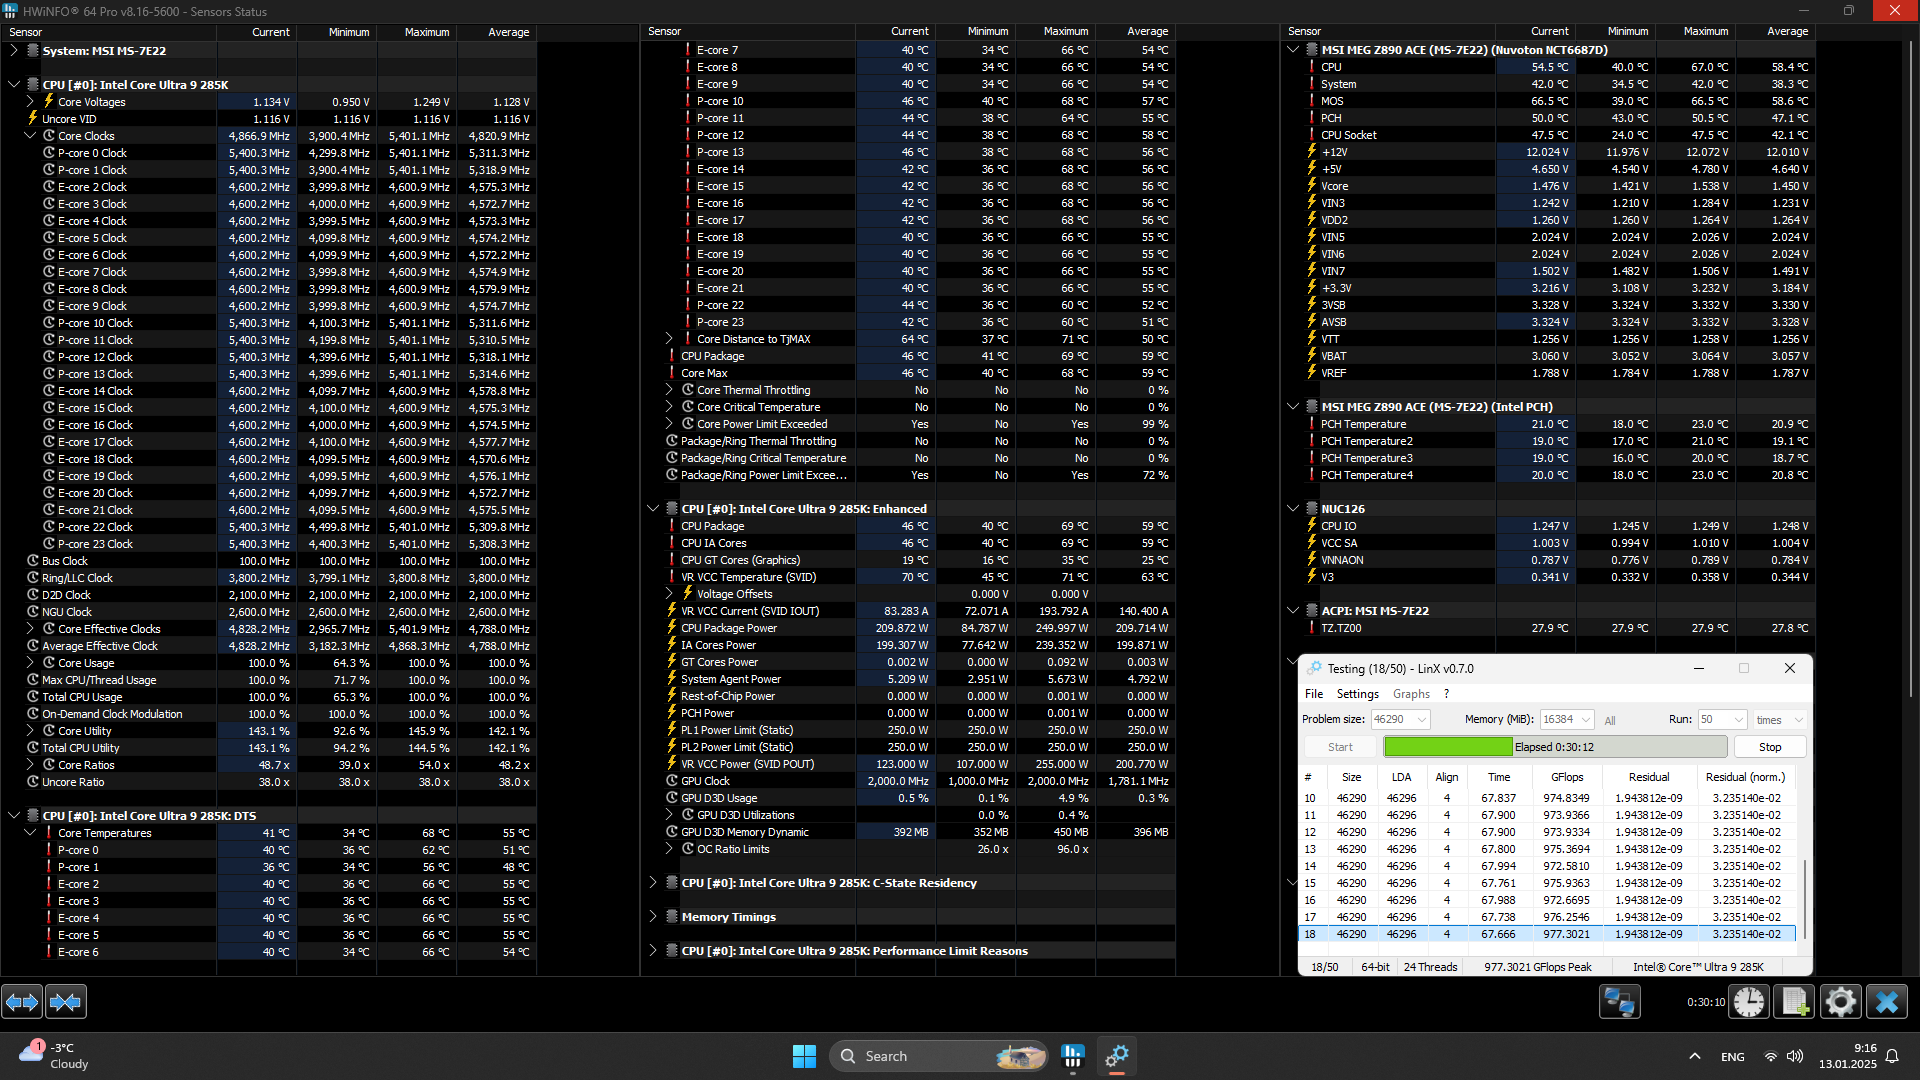
Task: Reset timer using the clock icon
Action: 1749,1001
